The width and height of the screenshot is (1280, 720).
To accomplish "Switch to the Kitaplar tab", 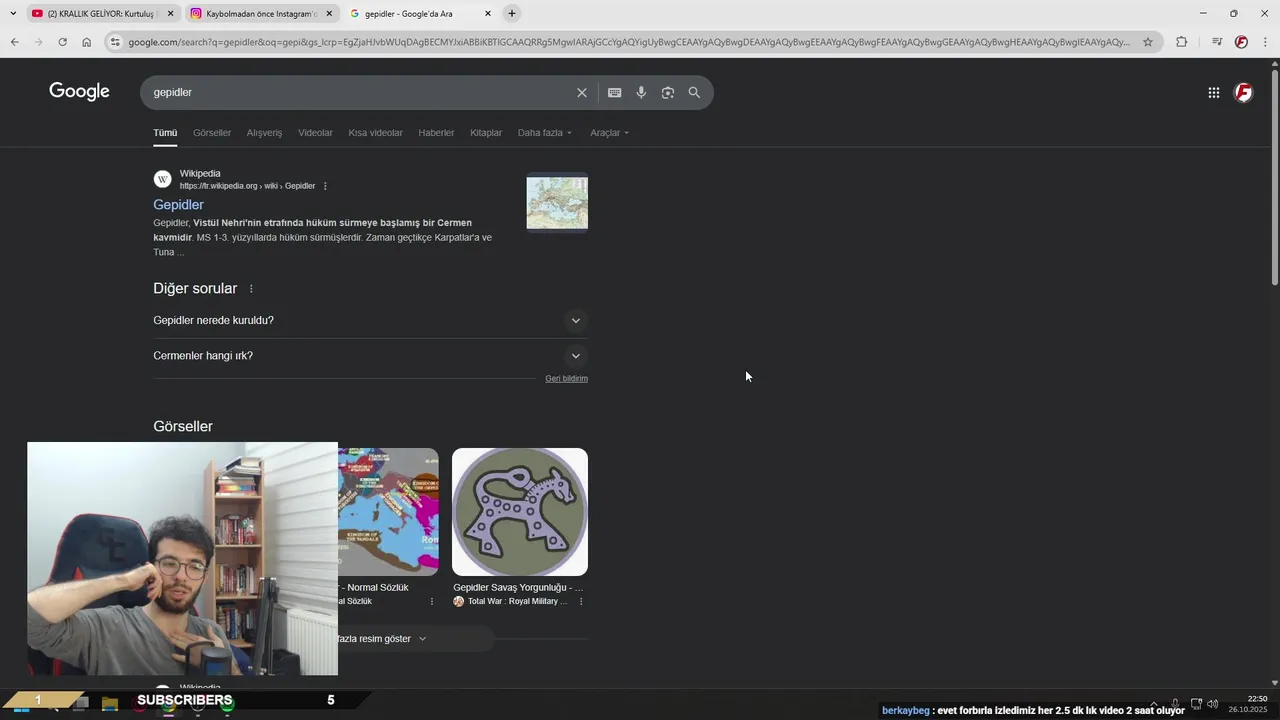I will point(486,133).
